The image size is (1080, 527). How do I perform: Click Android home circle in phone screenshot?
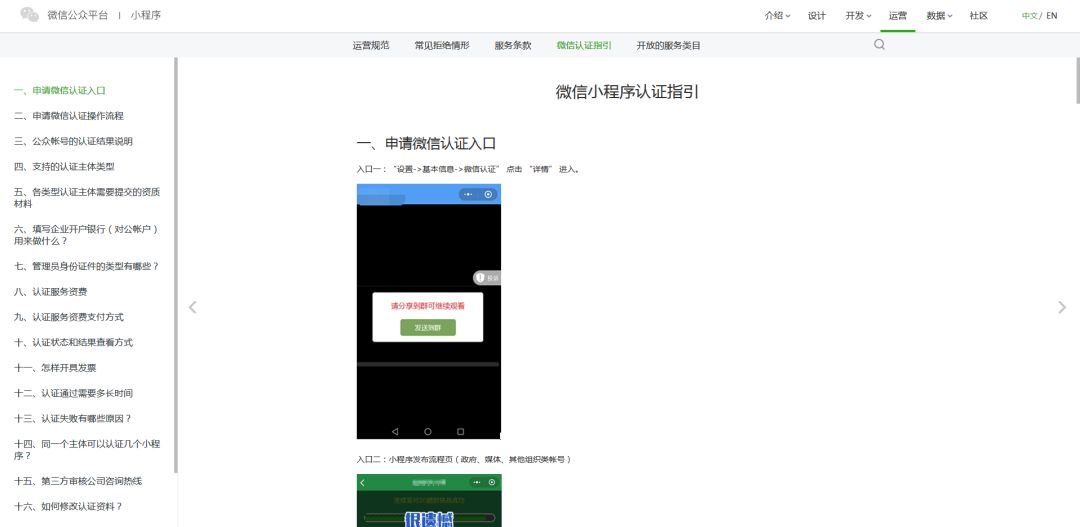tap(428, 431)
